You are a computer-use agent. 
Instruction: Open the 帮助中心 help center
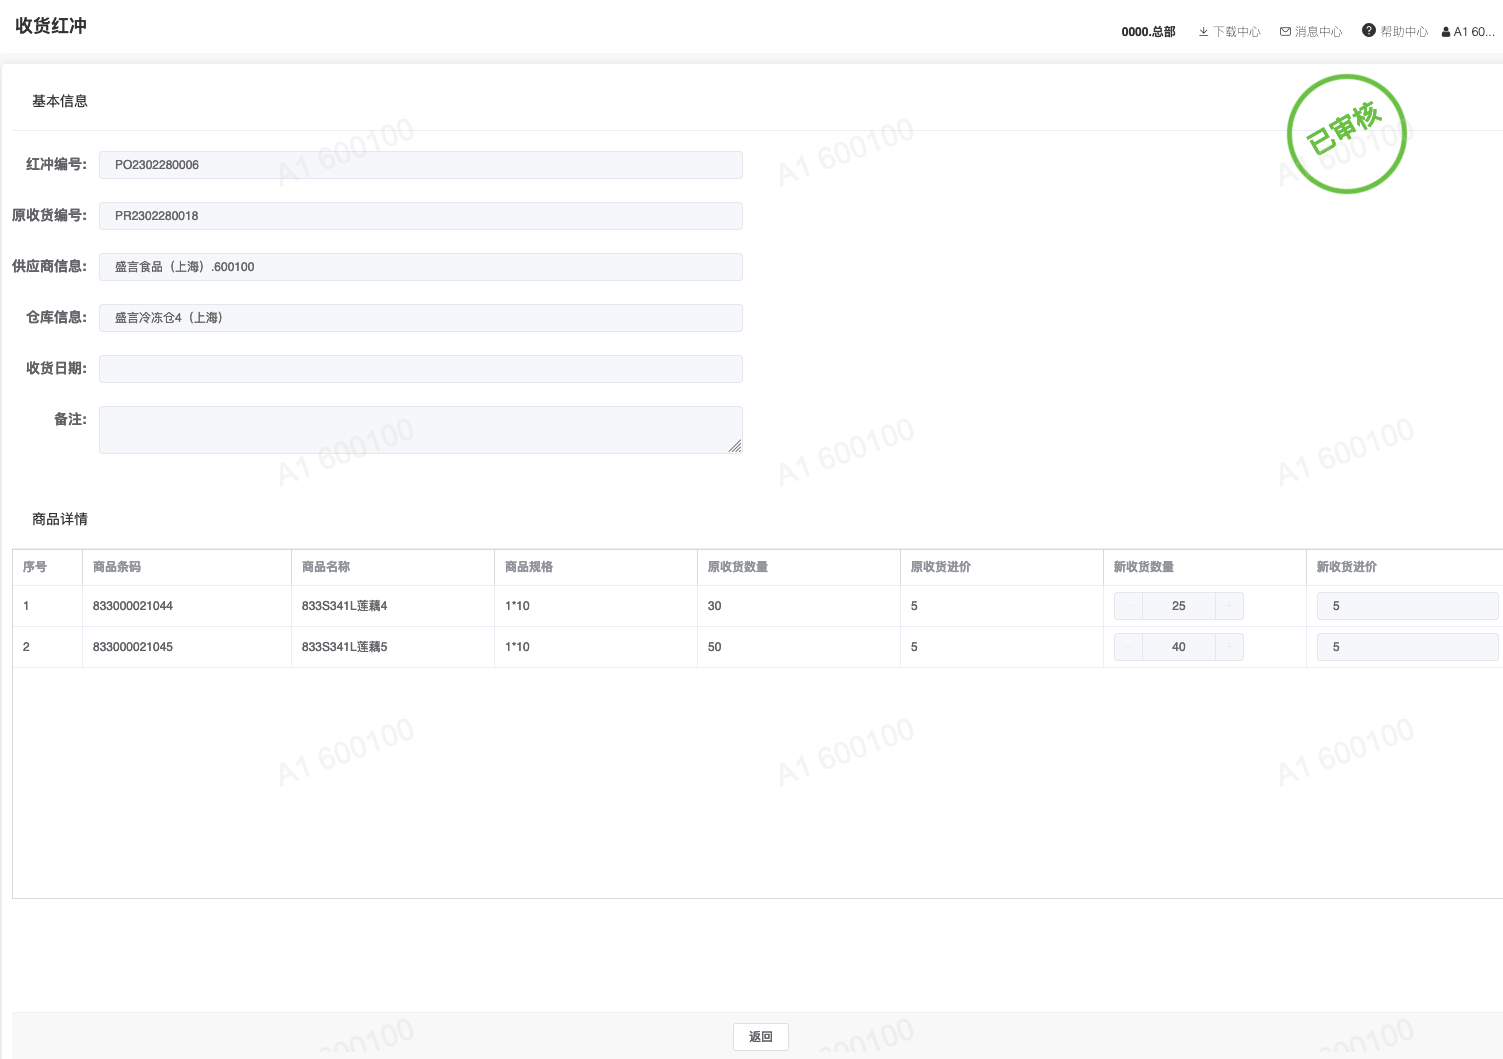point(1395,32)
